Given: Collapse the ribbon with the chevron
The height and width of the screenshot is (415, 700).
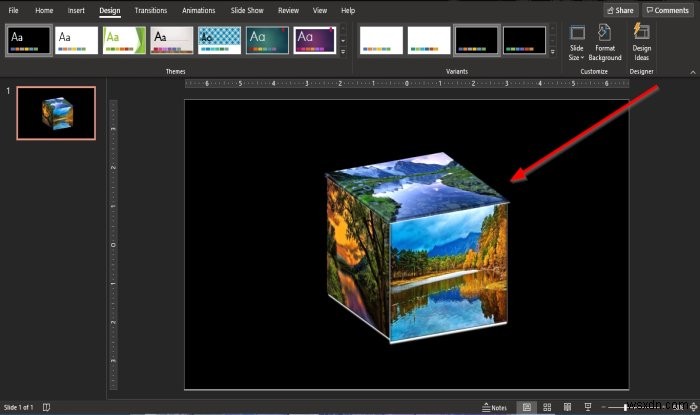Looking at the screenshot, I should pyautogui.click(x=692, y=72).
